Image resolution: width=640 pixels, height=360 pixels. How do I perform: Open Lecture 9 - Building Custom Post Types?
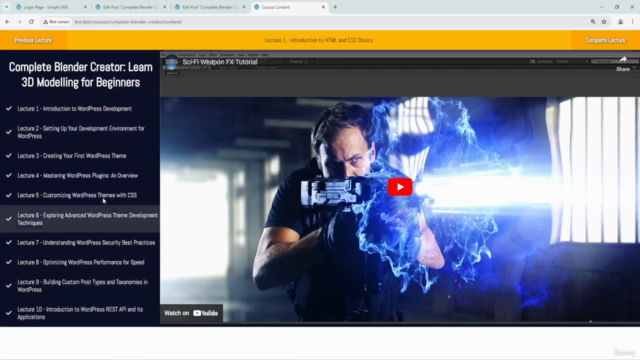point(82,286)
